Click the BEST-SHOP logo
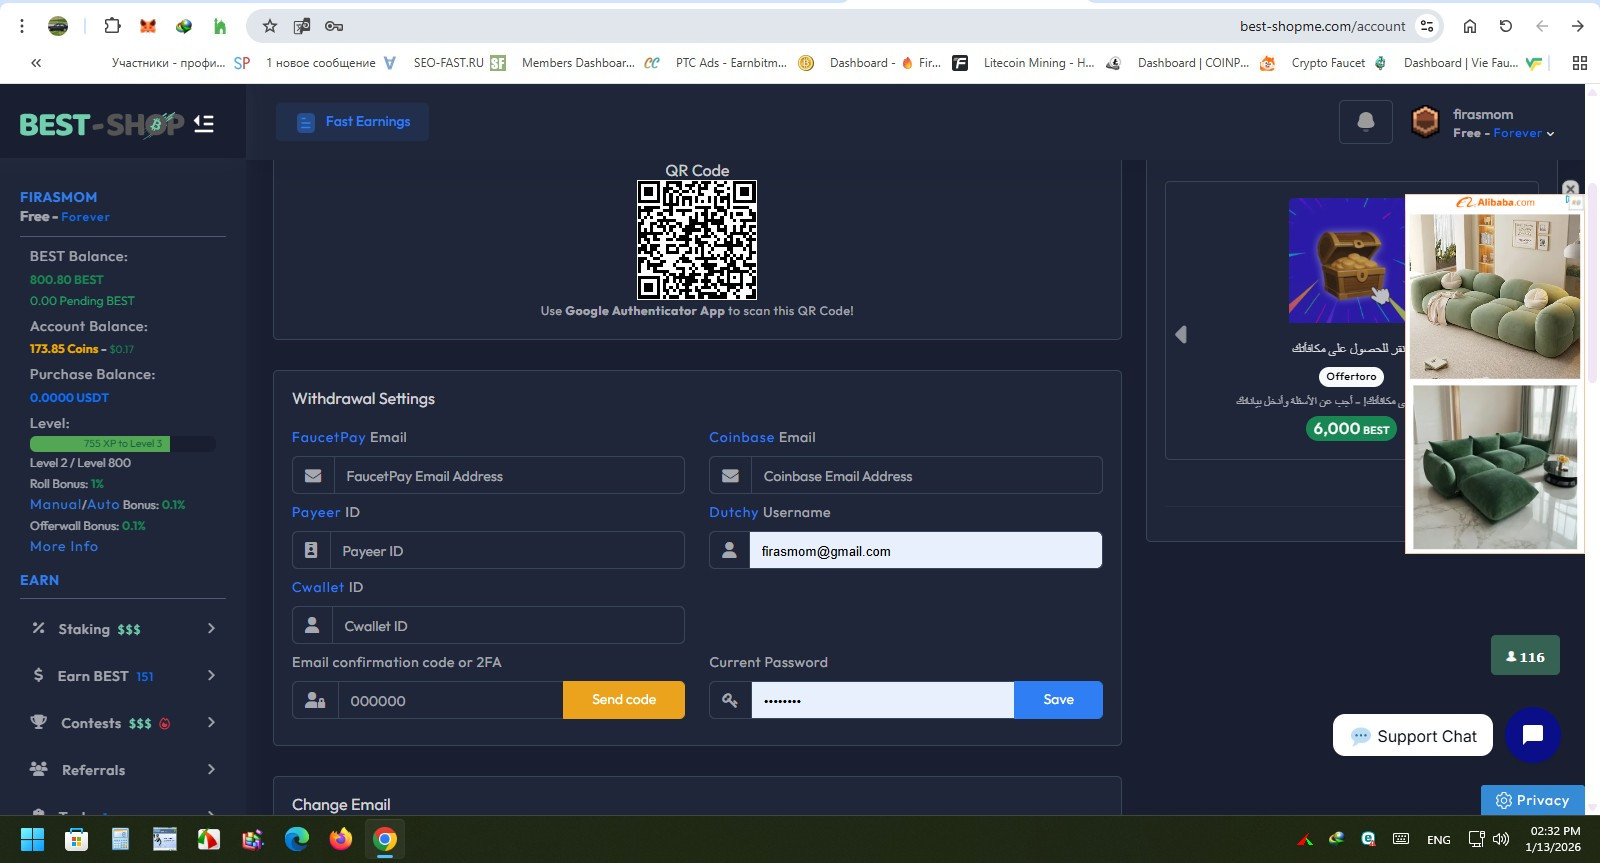Image resolution: width=1600 pixels, height=863 pixels. pyautogui.click(x=102, y=124)
